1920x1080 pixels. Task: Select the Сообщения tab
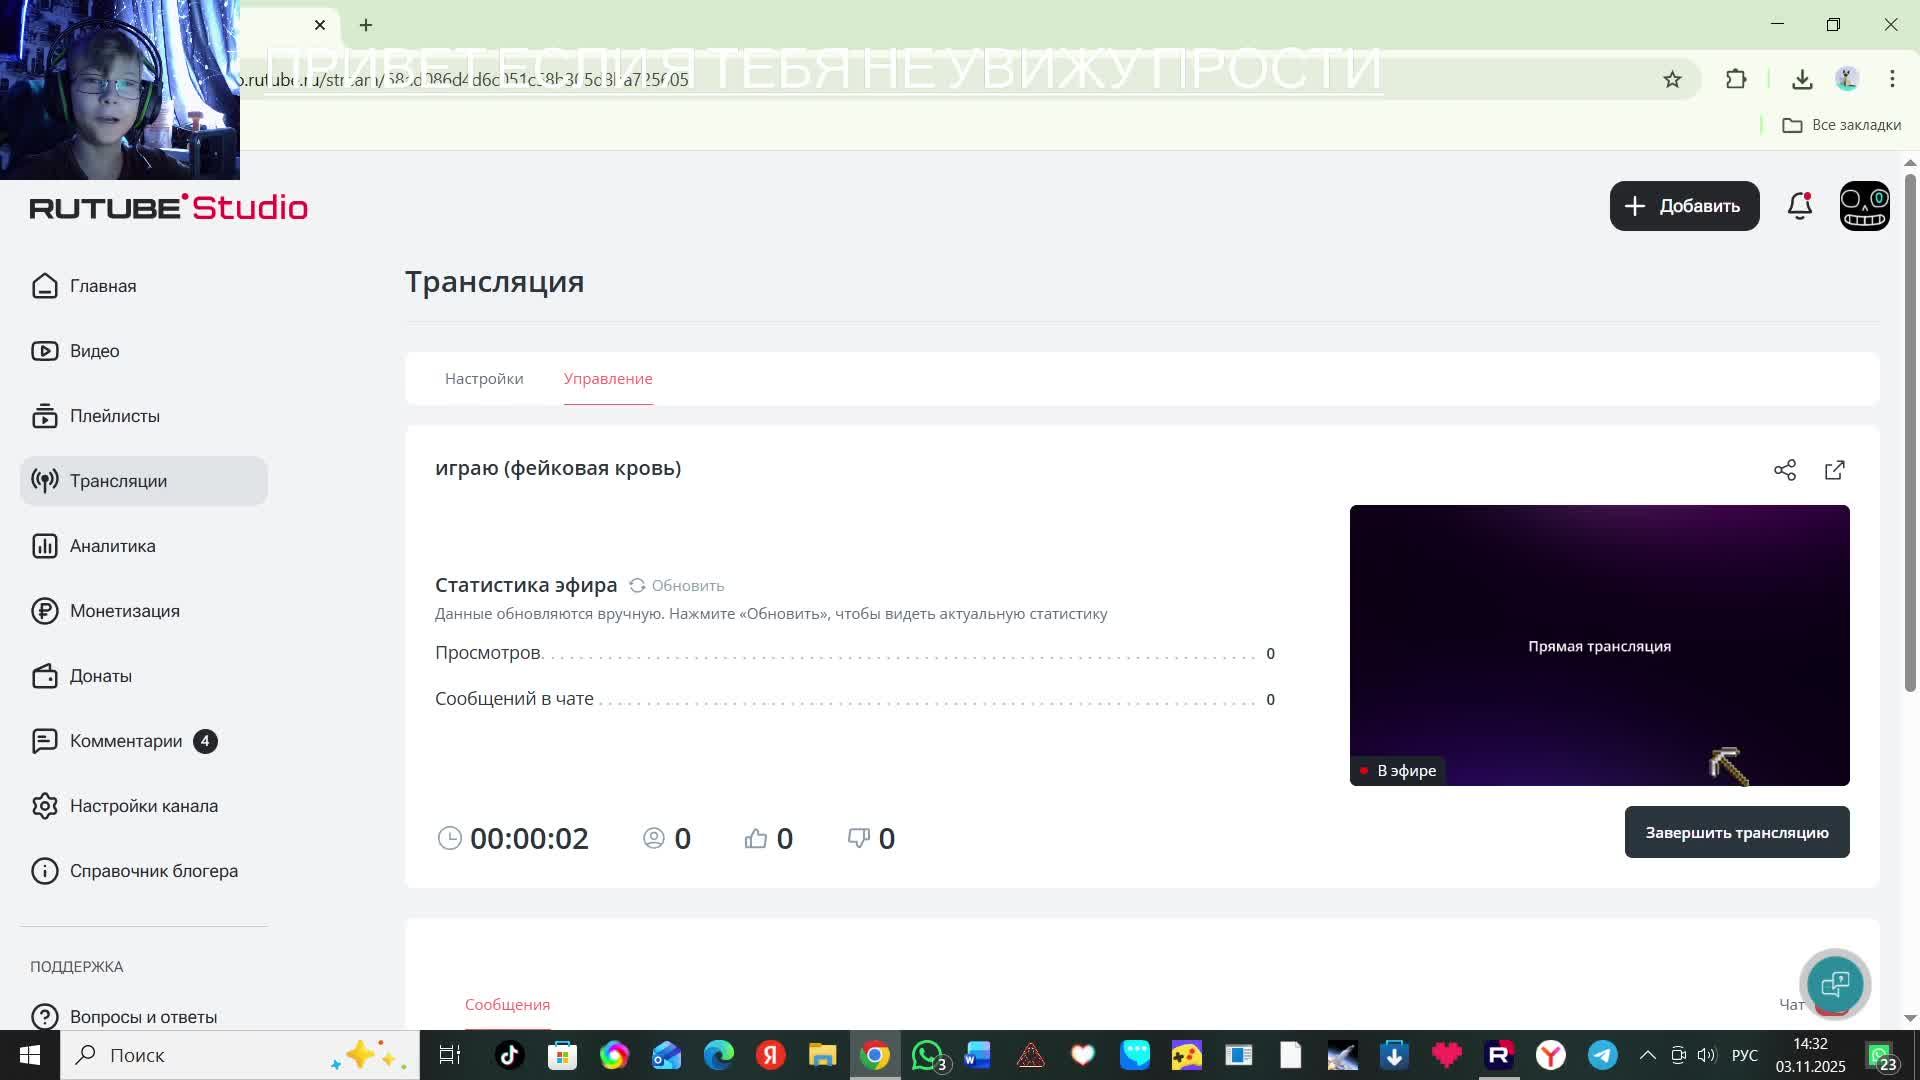pyautogui.click(x=507, y=1004)
